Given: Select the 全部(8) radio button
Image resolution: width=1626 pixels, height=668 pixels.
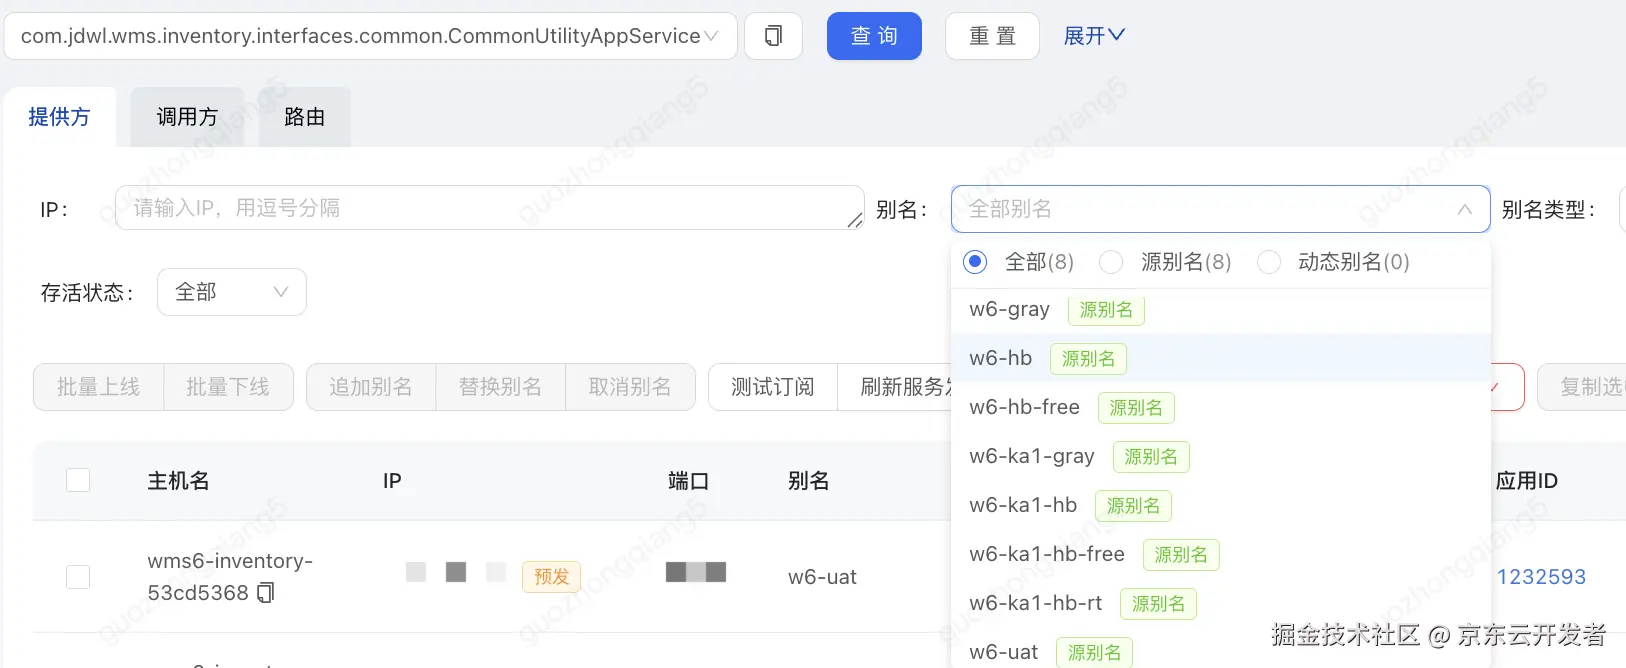Looking at the screenshot, I should click(975, 262).
